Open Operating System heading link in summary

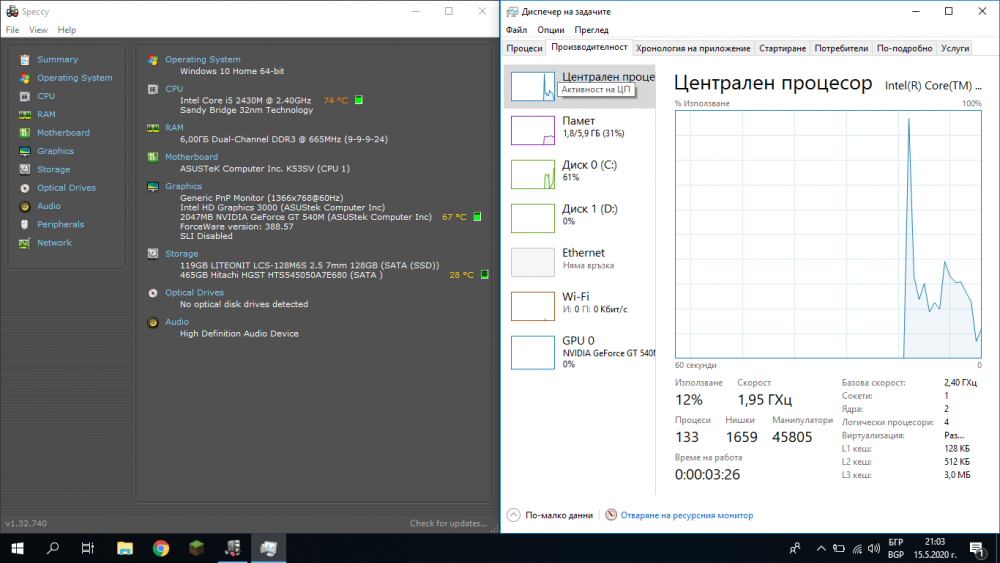pos(203,59)
